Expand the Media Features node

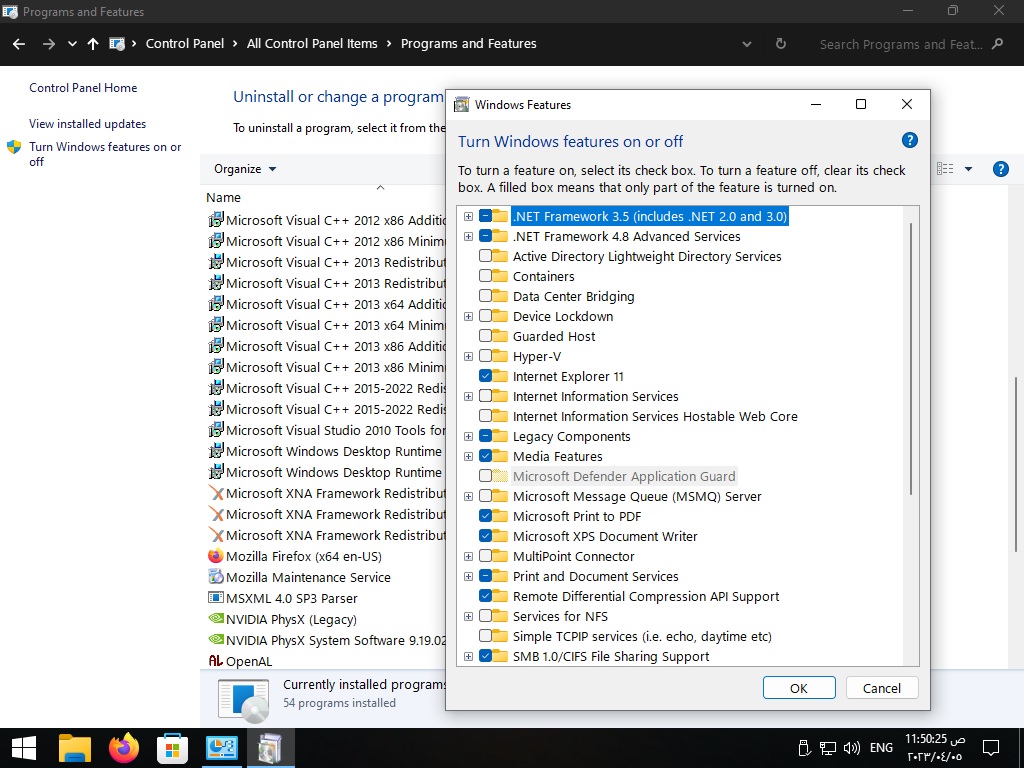point(468,456)
